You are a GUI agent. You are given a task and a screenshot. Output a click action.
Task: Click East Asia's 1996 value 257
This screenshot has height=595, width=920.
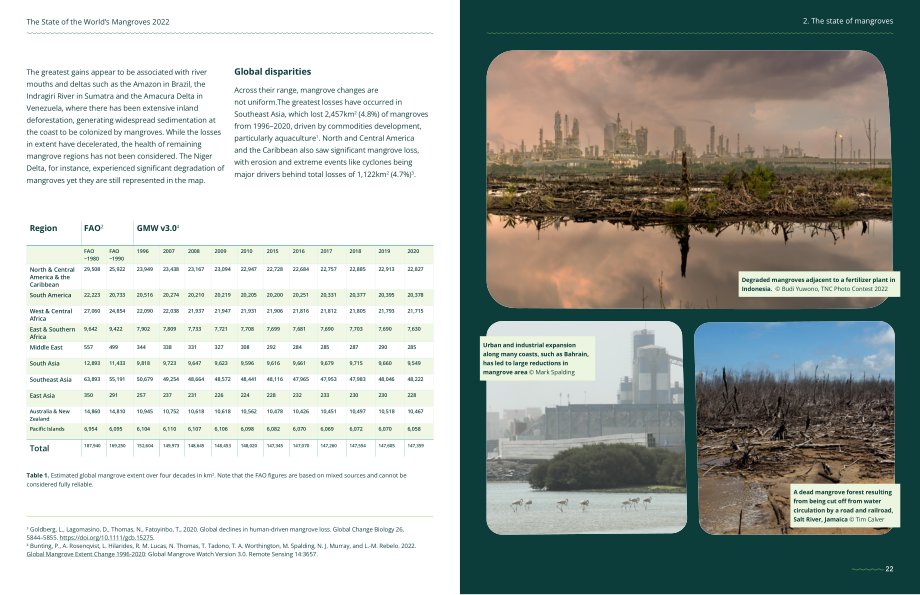(x=141, y=395)
